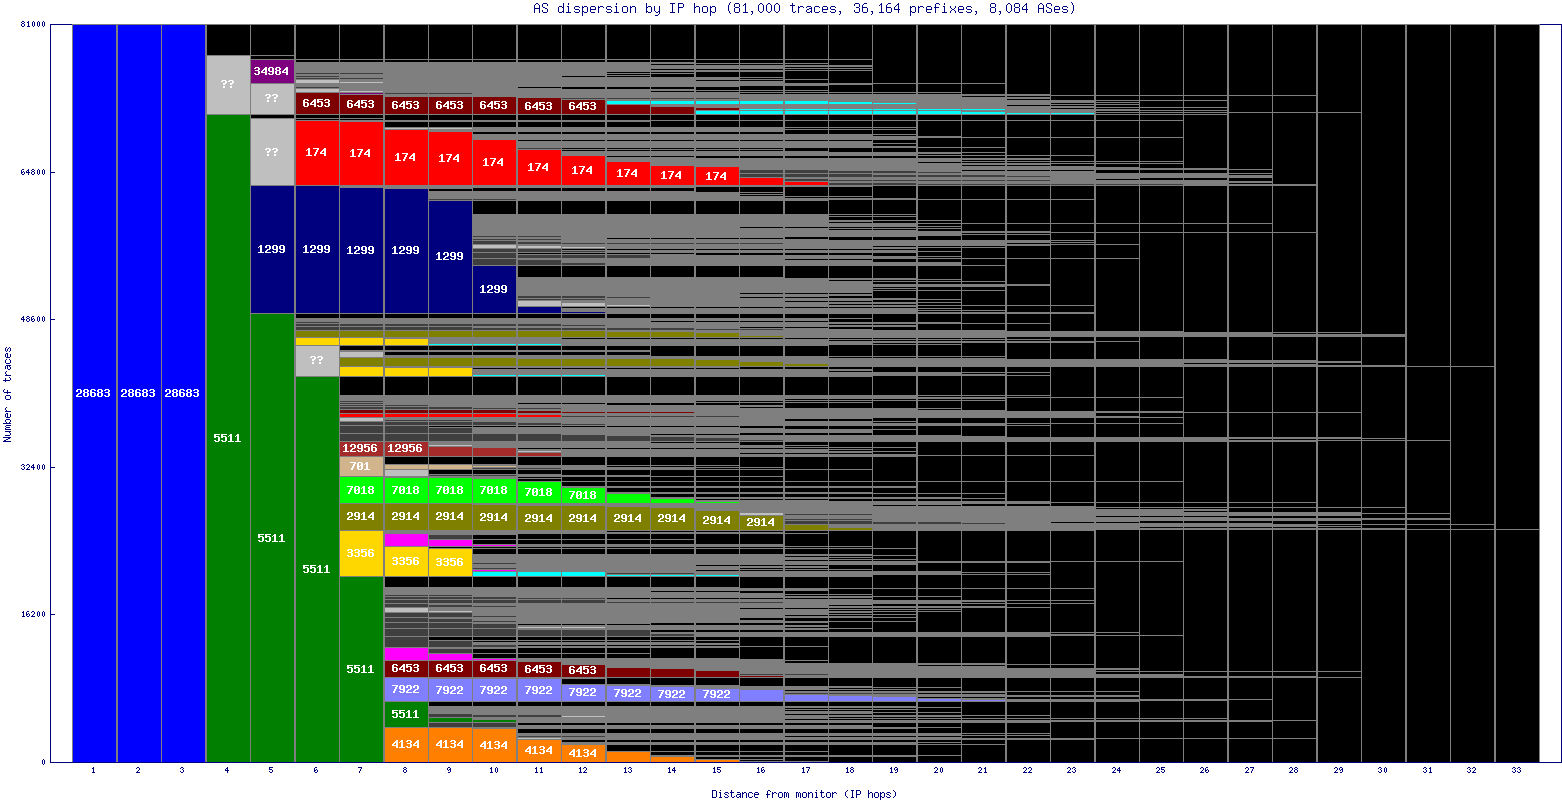Viewport: 1562px width, 800px height.
Task: Click lower maroon 6453 block at hop 8
Action: point(406,668)
